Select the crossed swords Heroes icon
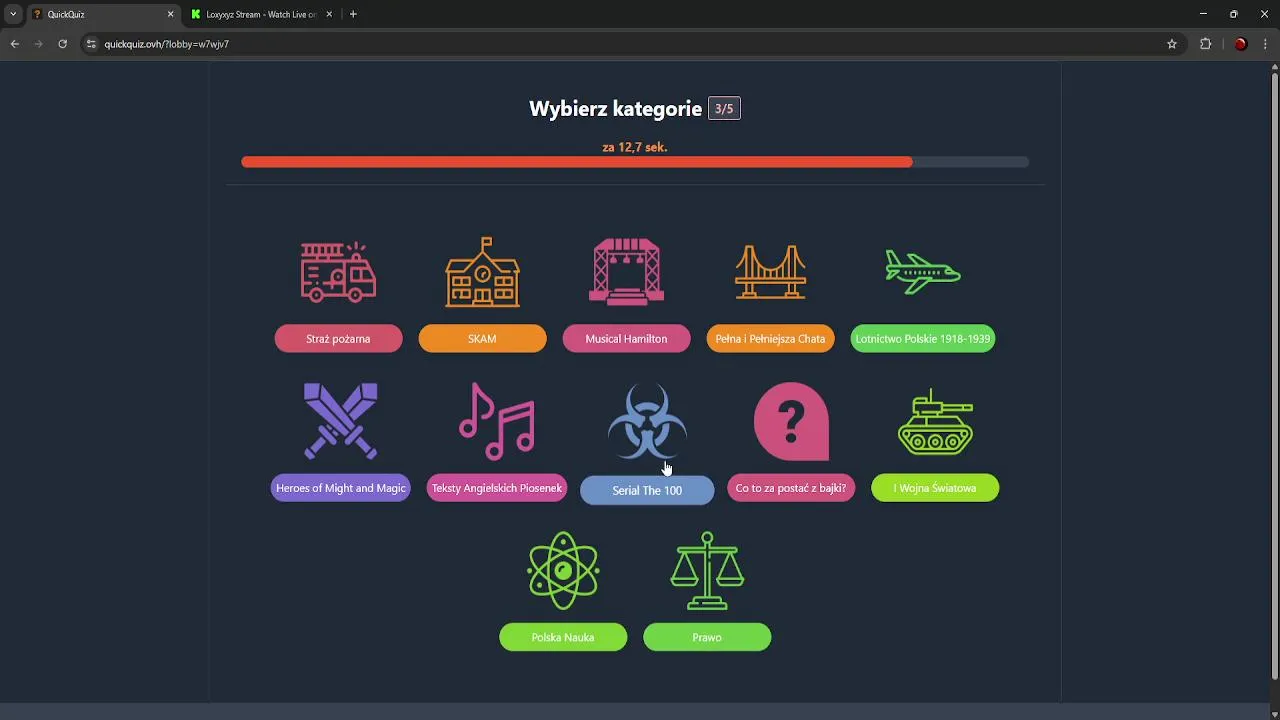1280x720 pixels. tap(341, 421)
